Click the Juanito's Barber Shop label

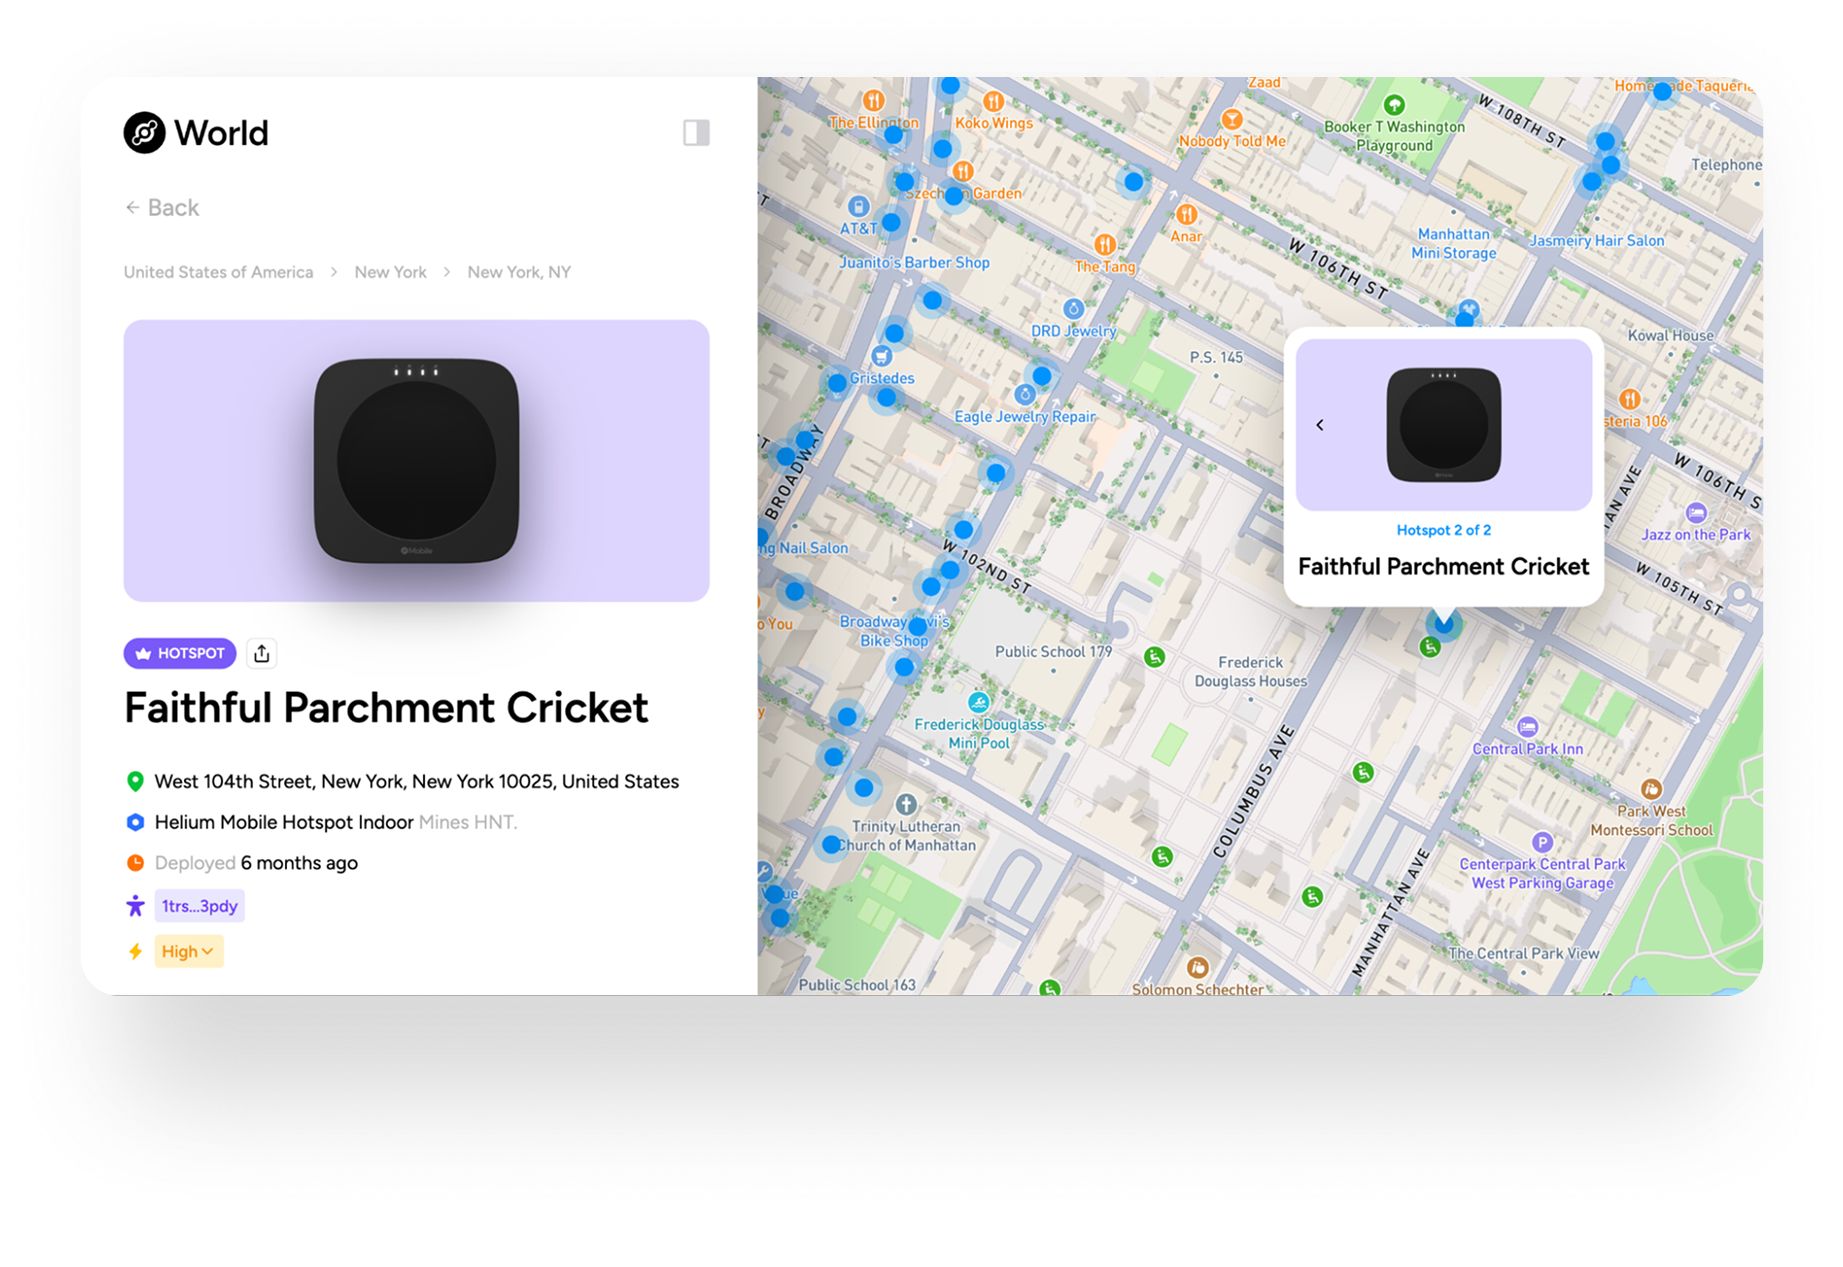click(x=914, y=263)
